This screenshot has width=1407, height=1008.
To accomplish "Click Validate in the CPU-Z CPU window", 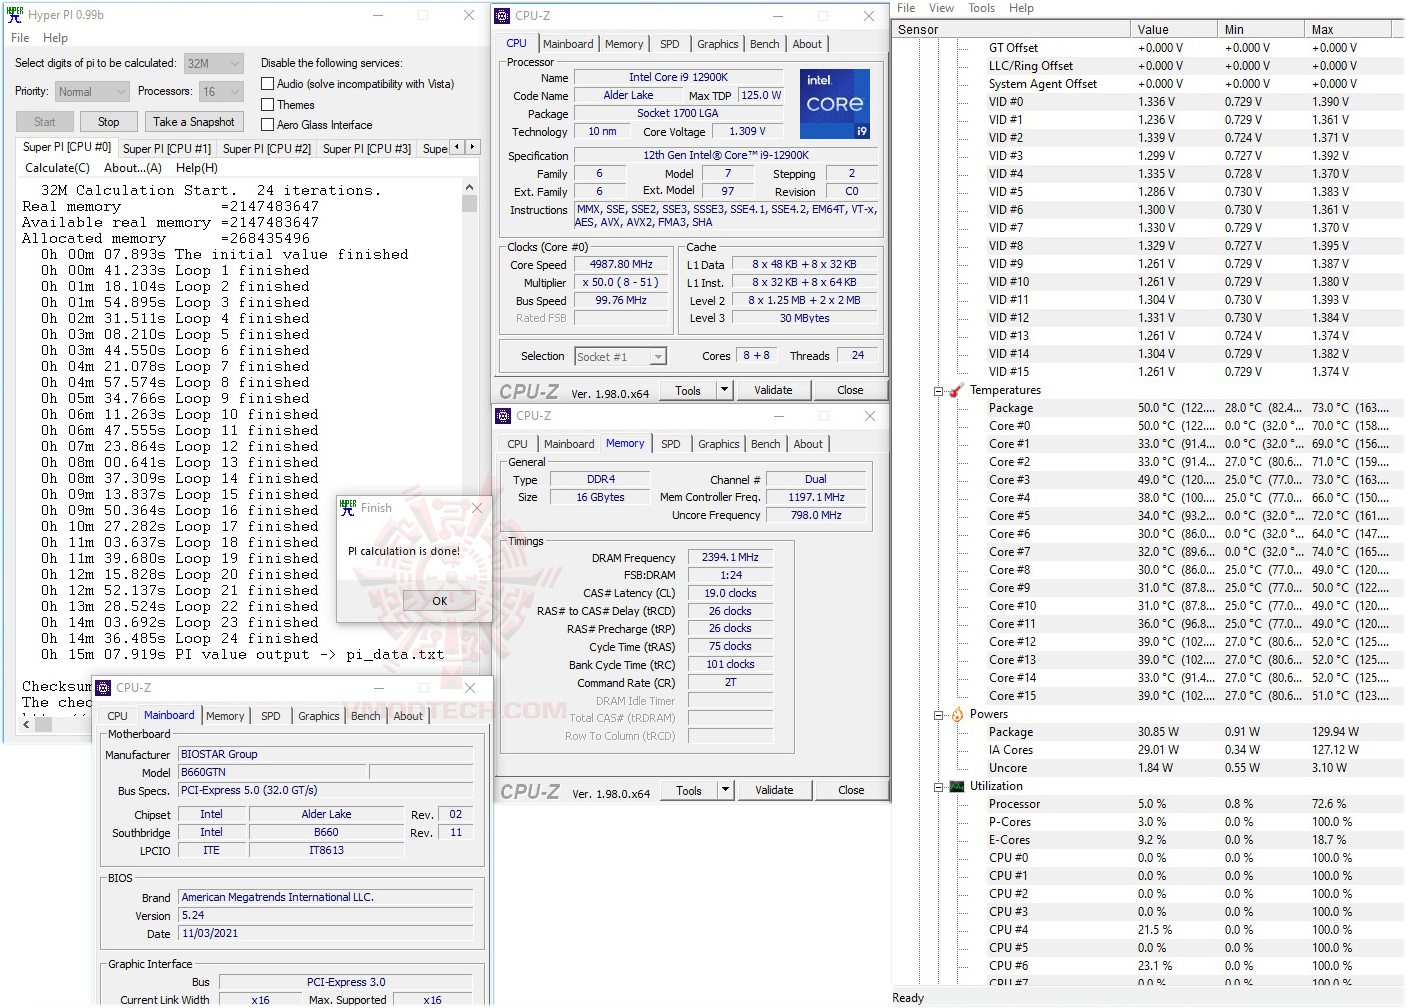I will (x=773, y=390).
